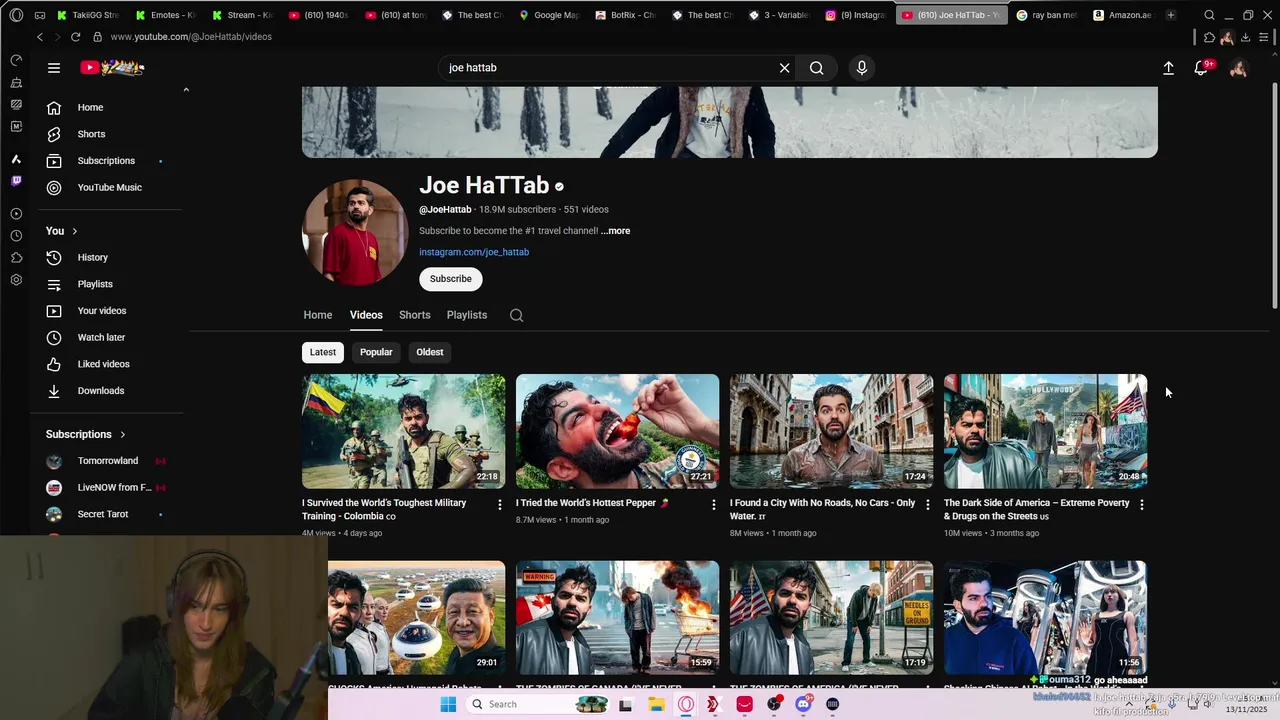Select the Oldest filter chip
1280x720 pixels.
tap(430, 352)
